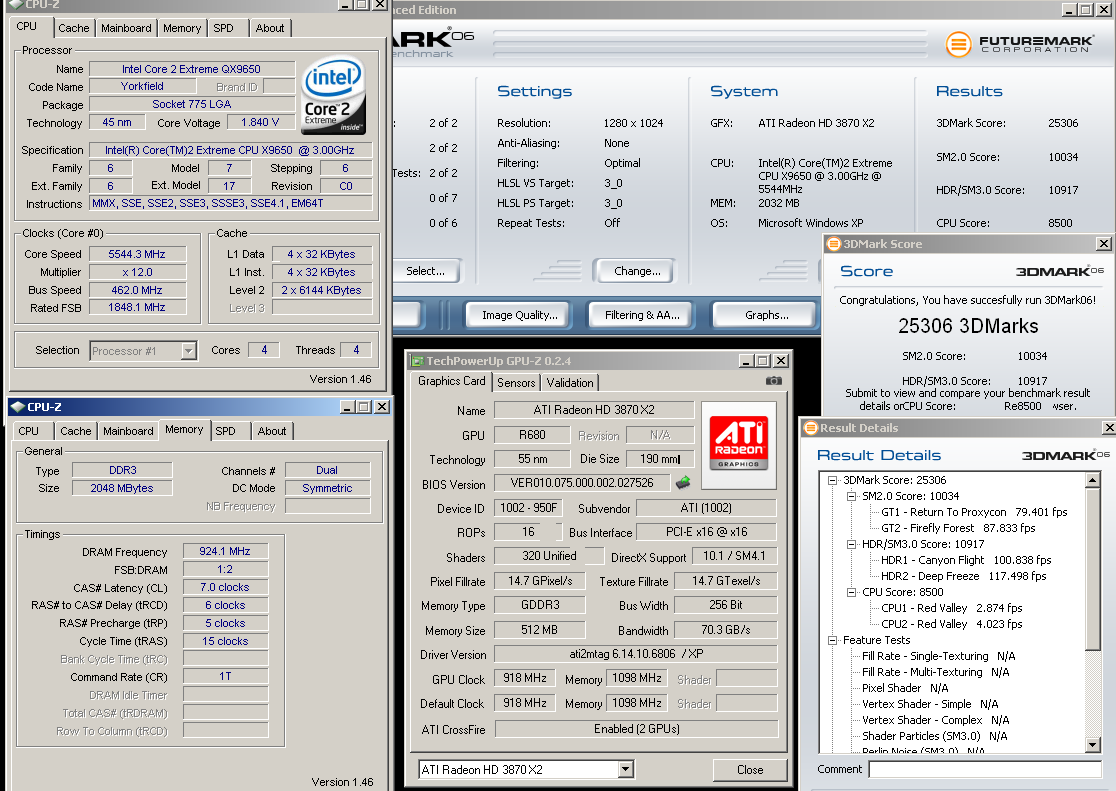
Task: Collapse the 3DMark Score: 25306 tree node
Action: tap(832, 481)
